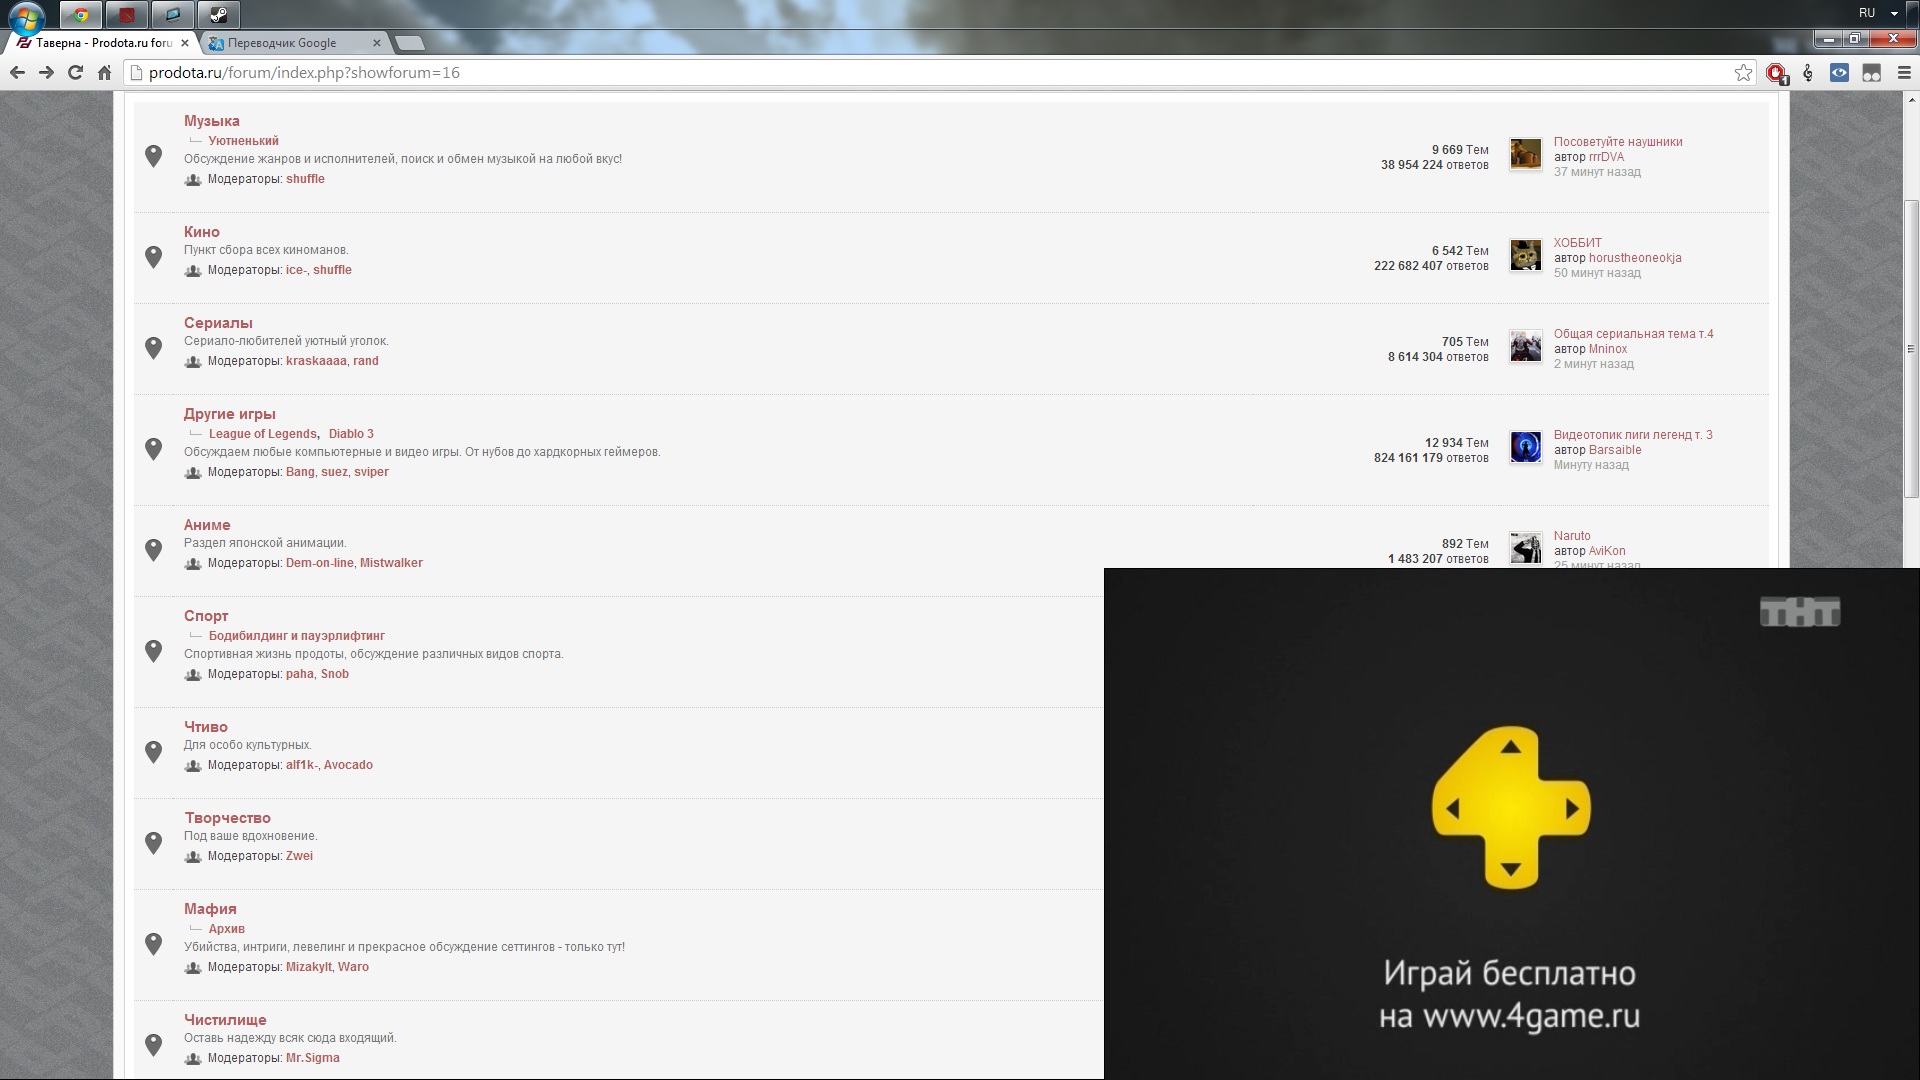Open the League of Legends subforum
Screen dimensions: 1920x1080
pyautogui.click(x=262, y=434)
